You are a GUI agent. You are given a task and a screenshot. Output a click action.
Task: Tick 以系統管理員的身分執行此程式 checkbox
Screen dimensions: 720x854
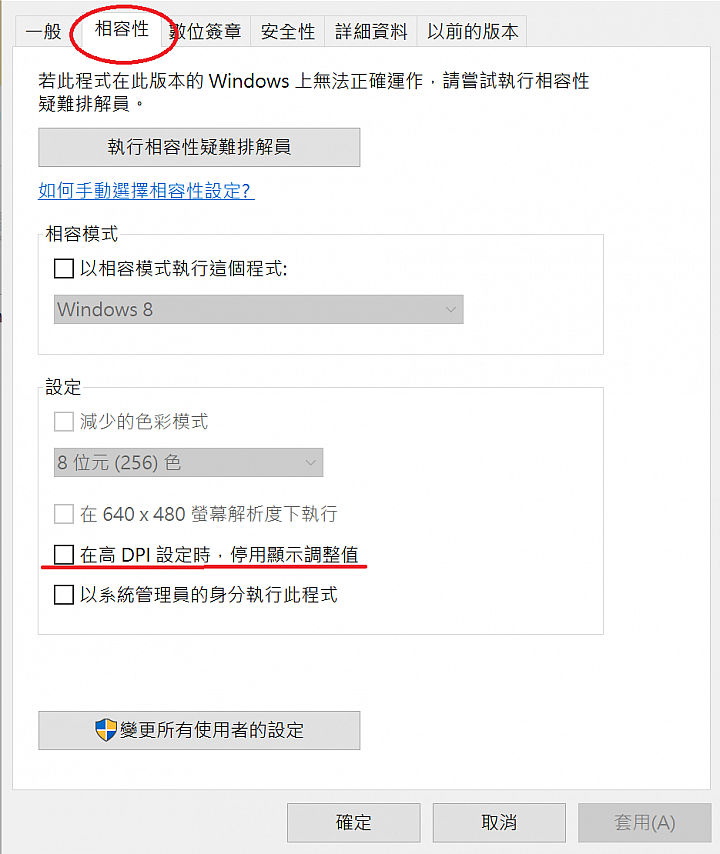point(64,595)
